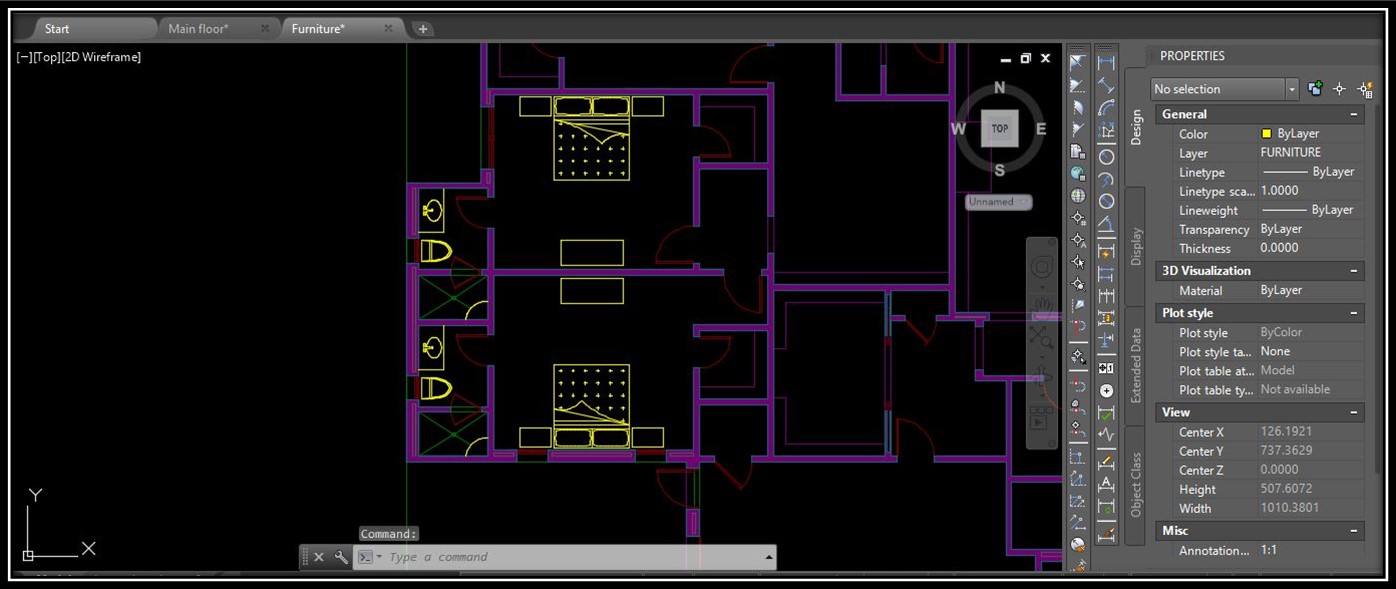The height and width of the screenshot is (589, 1396).
Task: Click the yellow ByLayer color swatch
Action: point(1266,133)
